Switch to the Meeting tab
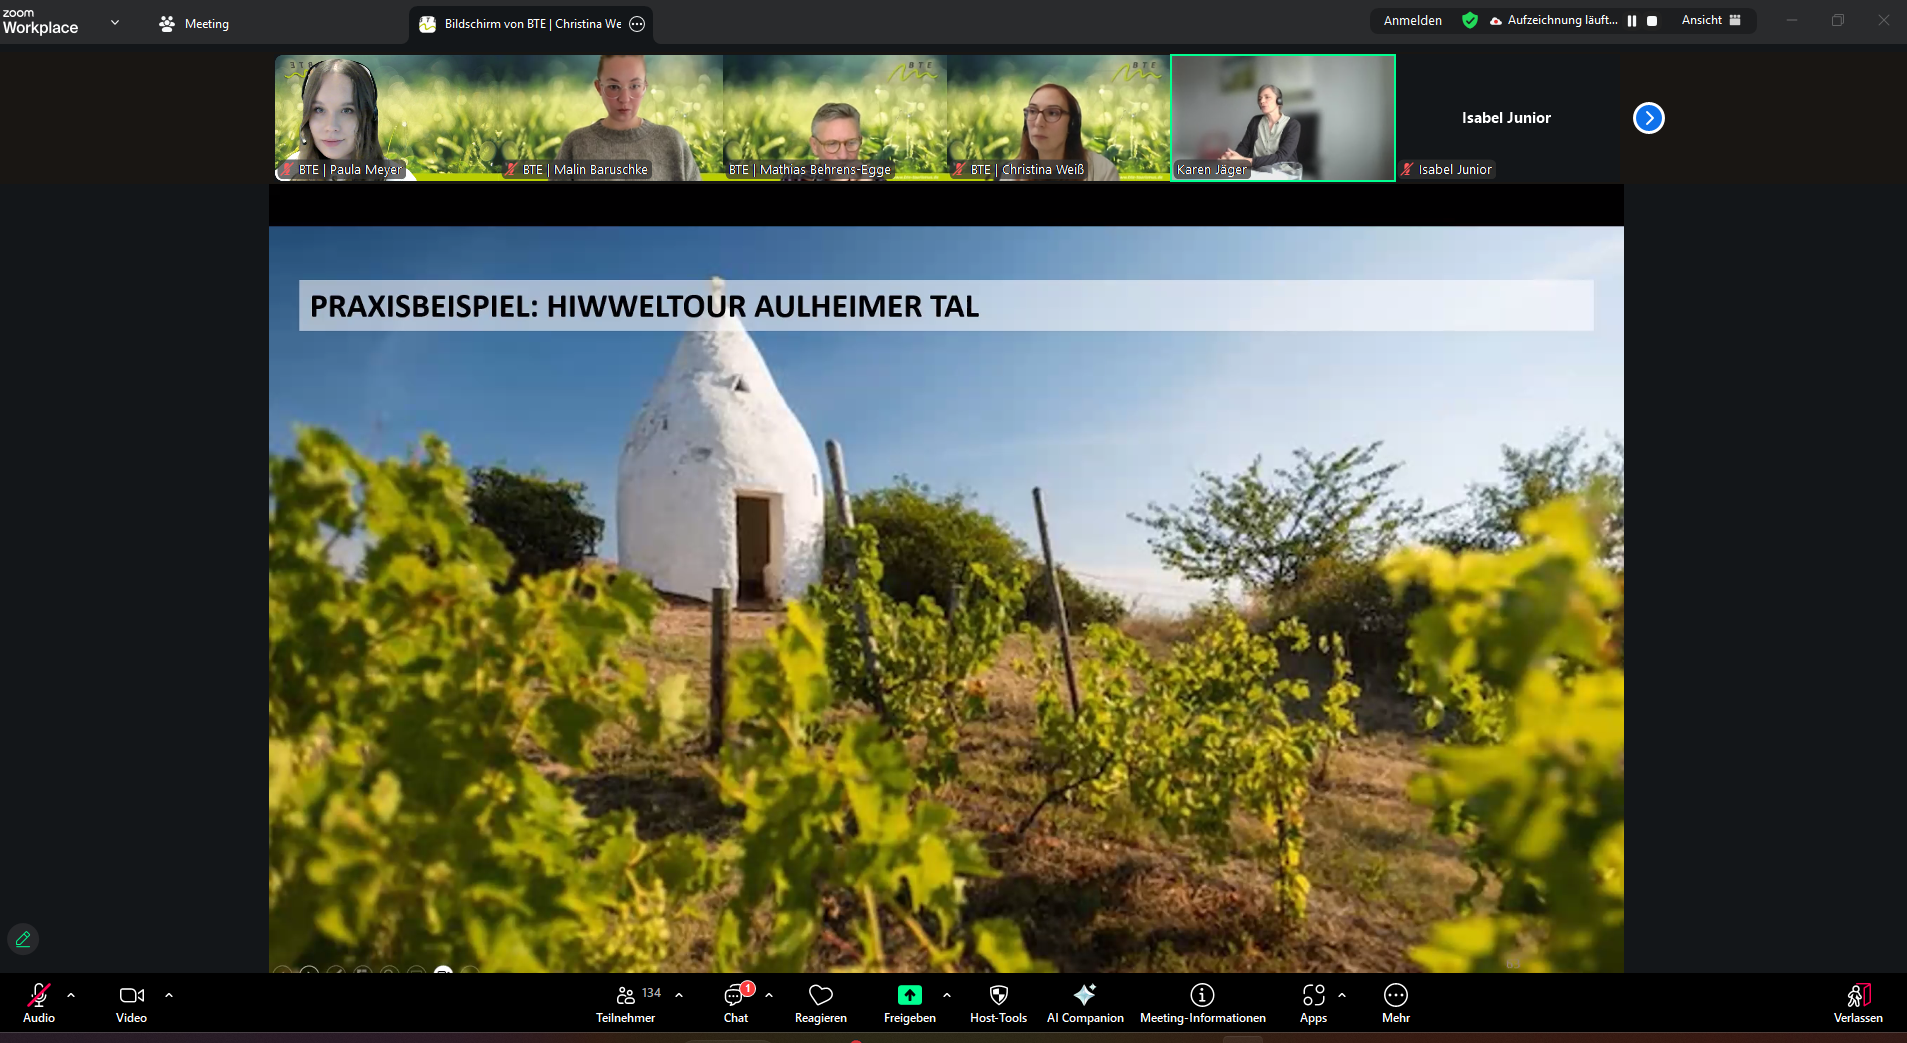The width and height of the screenshot is (1907, 1043). (x=195, y=24)
